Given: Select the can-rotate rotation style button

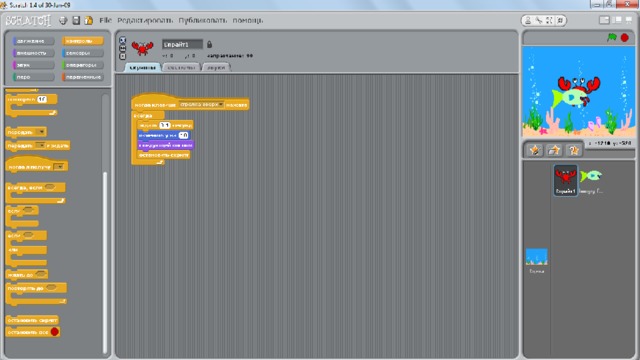Looking at the screenshot, I should (x=122, y=40).
